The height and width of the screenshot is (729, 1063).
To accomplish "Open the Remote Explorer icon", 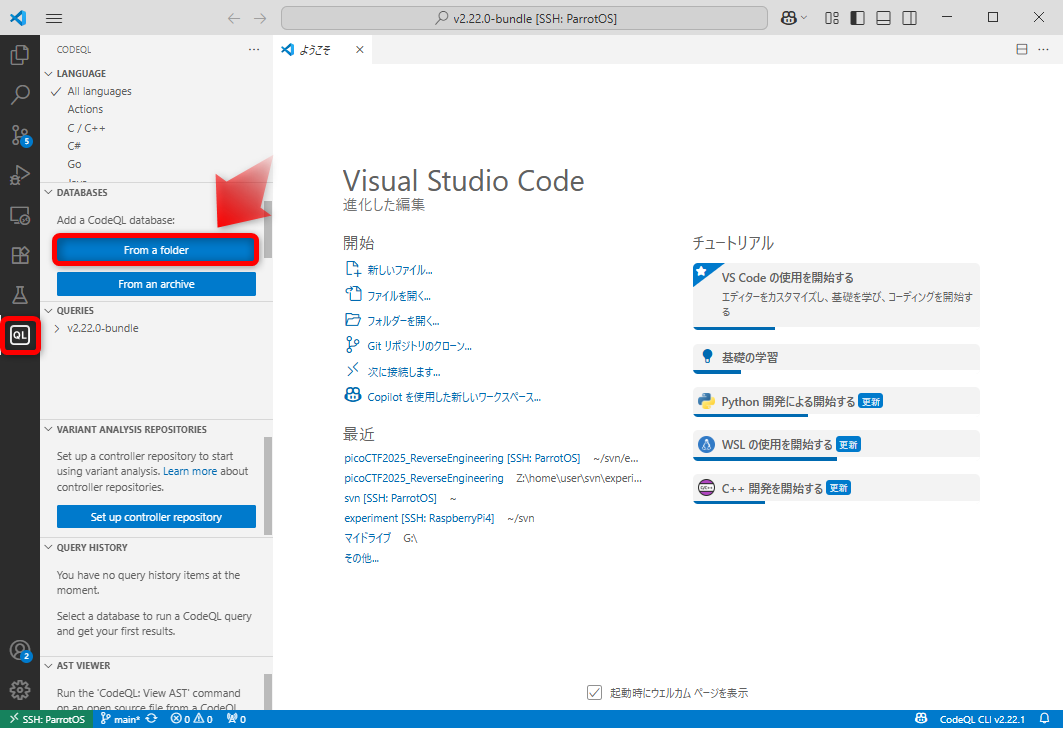I will (x=20, y=215).
